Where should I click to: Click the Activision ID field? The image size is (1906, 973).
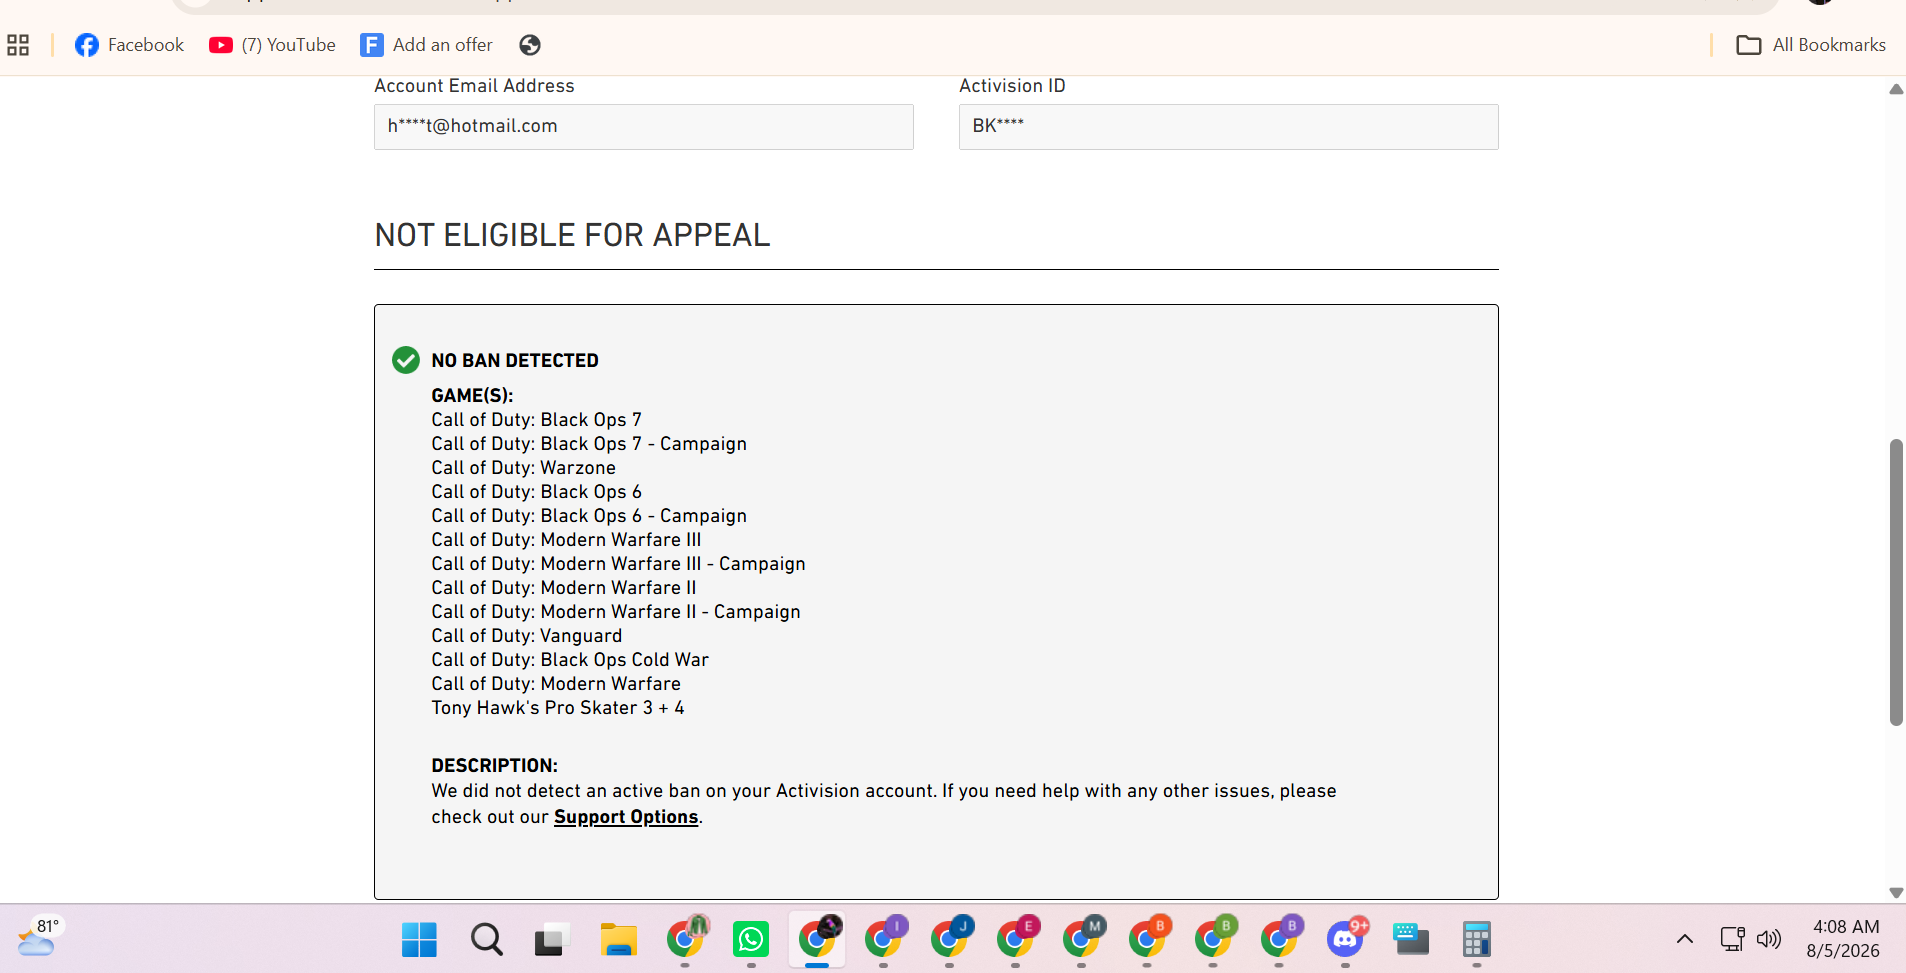(x=1229, y=127)
